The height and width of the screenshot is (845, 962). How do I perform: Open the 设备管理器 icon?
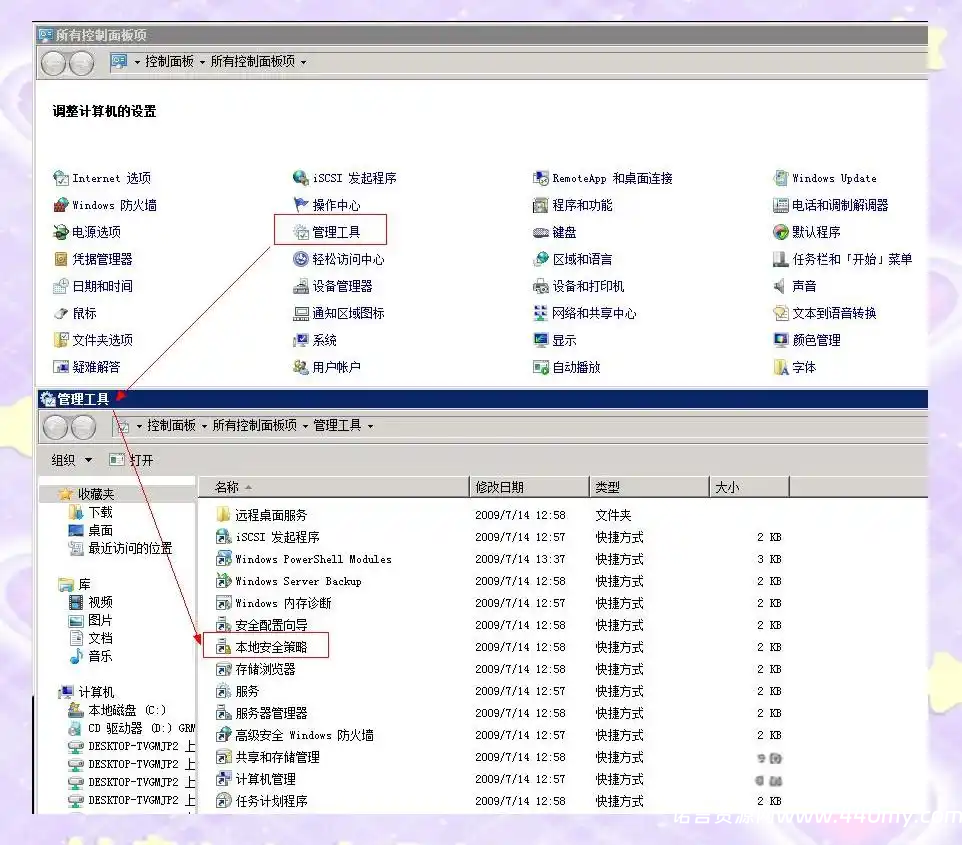pos(301,287)
